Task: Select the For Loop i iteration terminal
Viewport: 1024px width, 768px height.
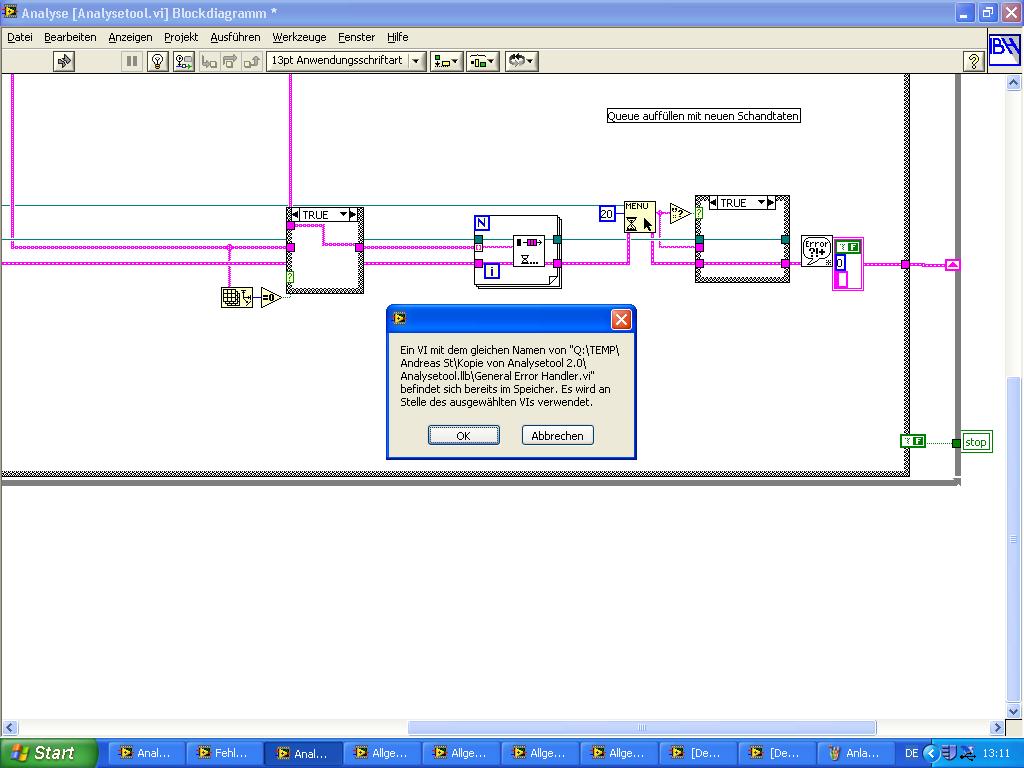Action: point(492,270)
